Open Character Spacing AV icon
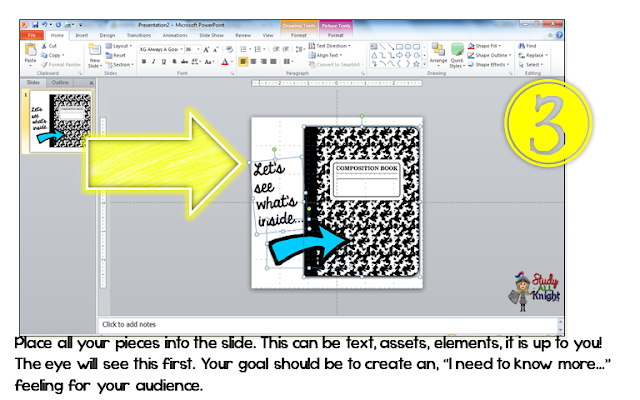This screenshot has width=640, height=400. tap(196, 62)
